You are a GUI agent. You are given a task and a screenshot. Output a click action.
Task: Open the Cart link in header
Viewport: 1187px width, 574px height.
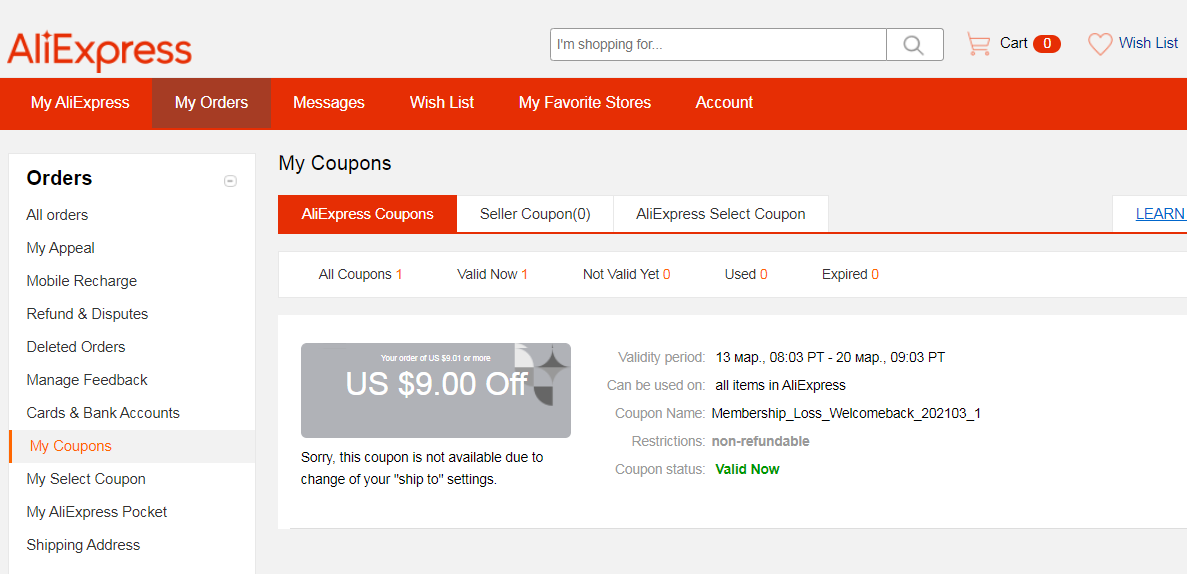click(x=1013, y=43)
